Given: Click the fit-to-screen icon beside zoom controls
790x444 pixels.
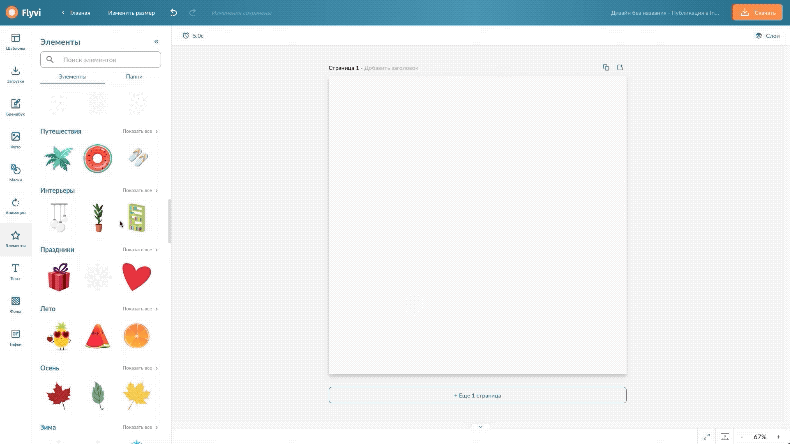Looking at the screenshot, I should (725, 437).
